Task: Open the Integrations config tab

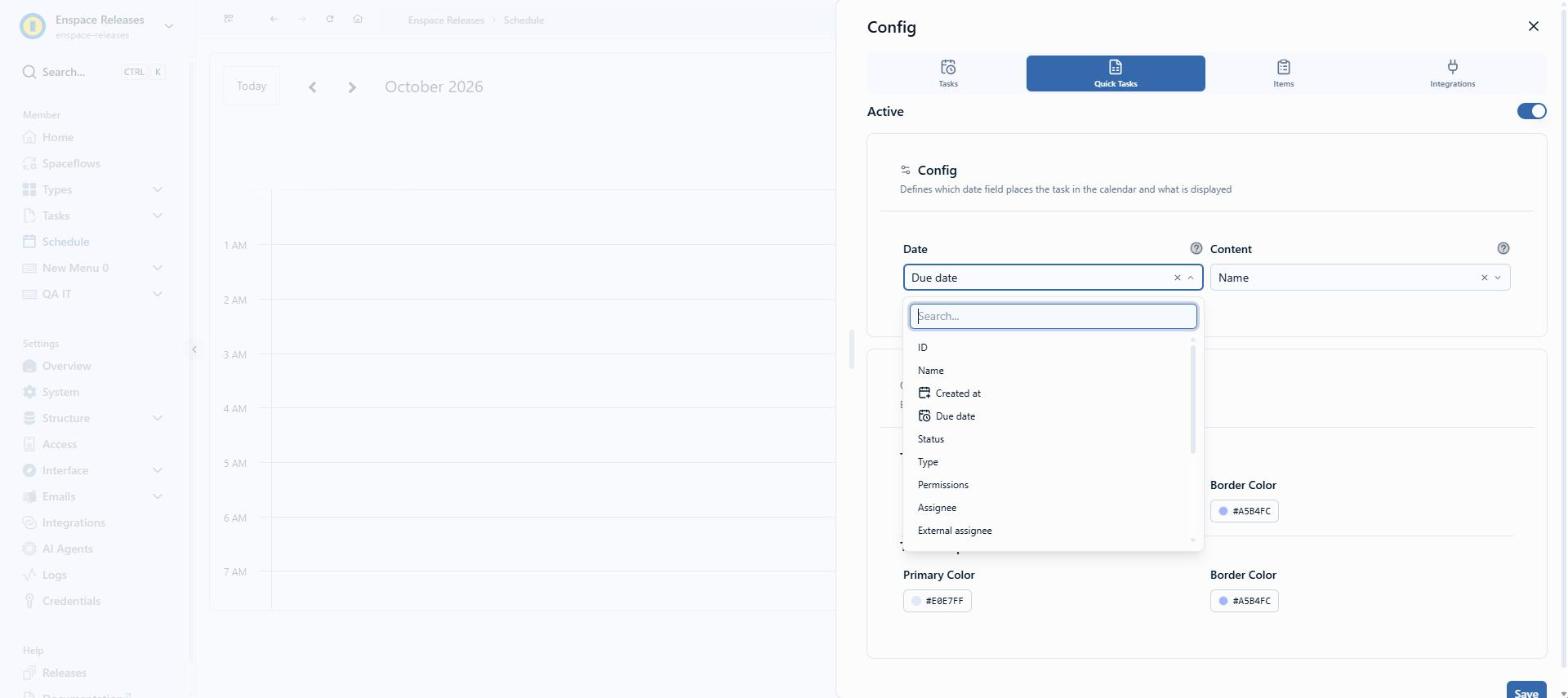Action: pyautogui.click(x=1452, y=74)
